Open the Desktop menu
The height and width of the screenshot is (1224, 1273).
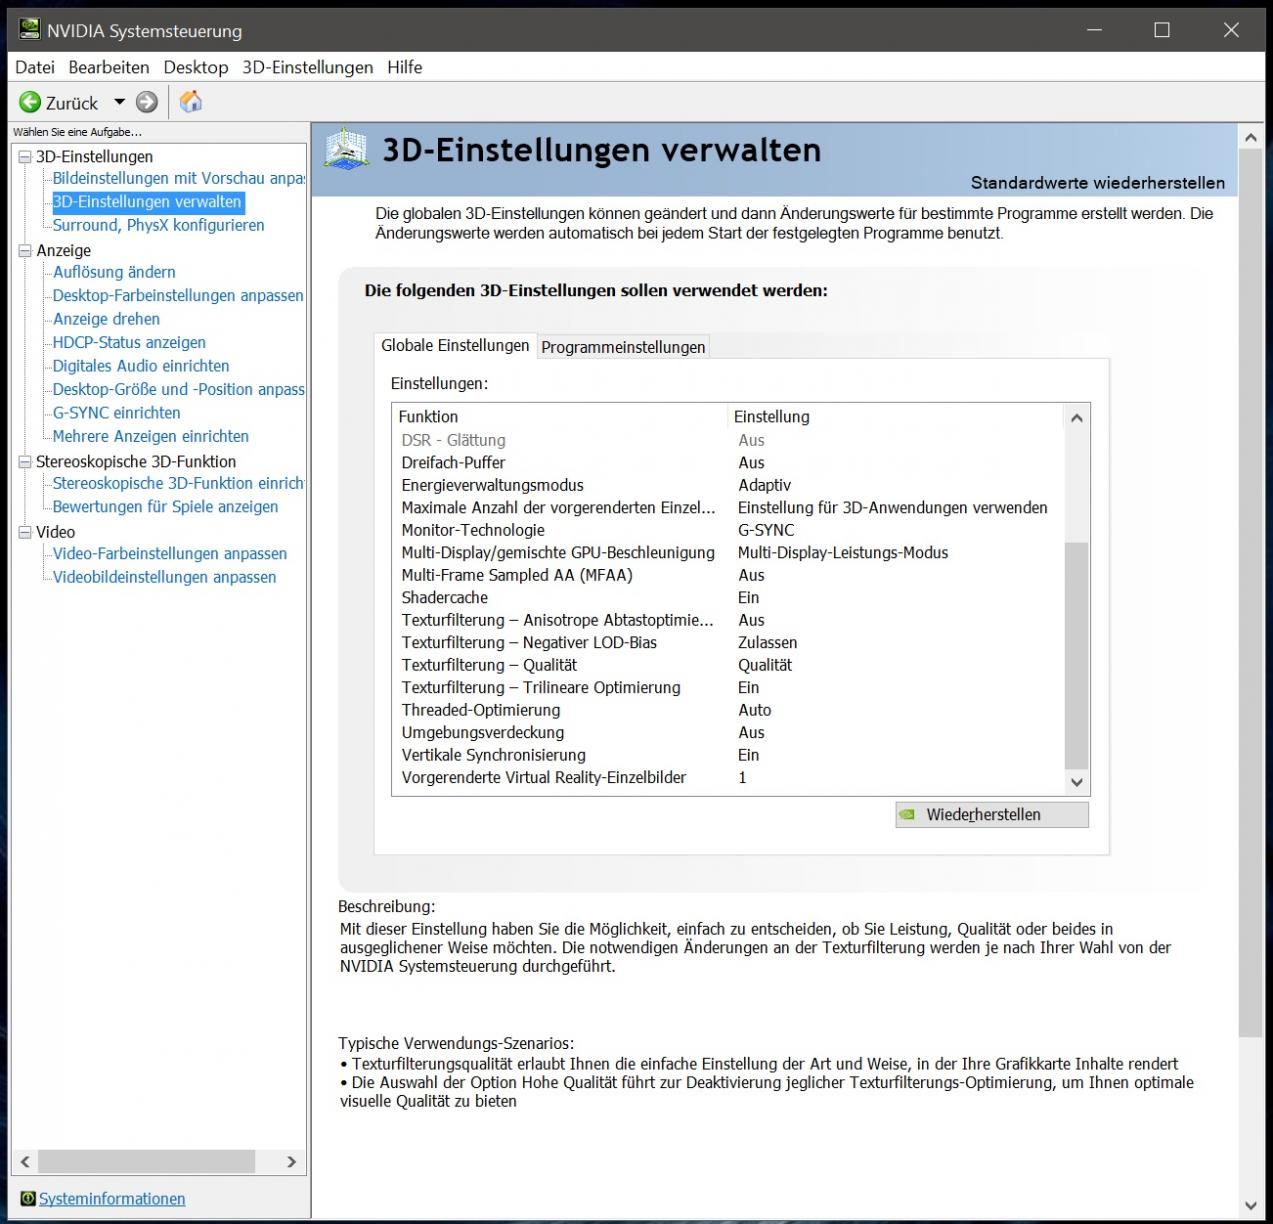[x=195, y=67]
